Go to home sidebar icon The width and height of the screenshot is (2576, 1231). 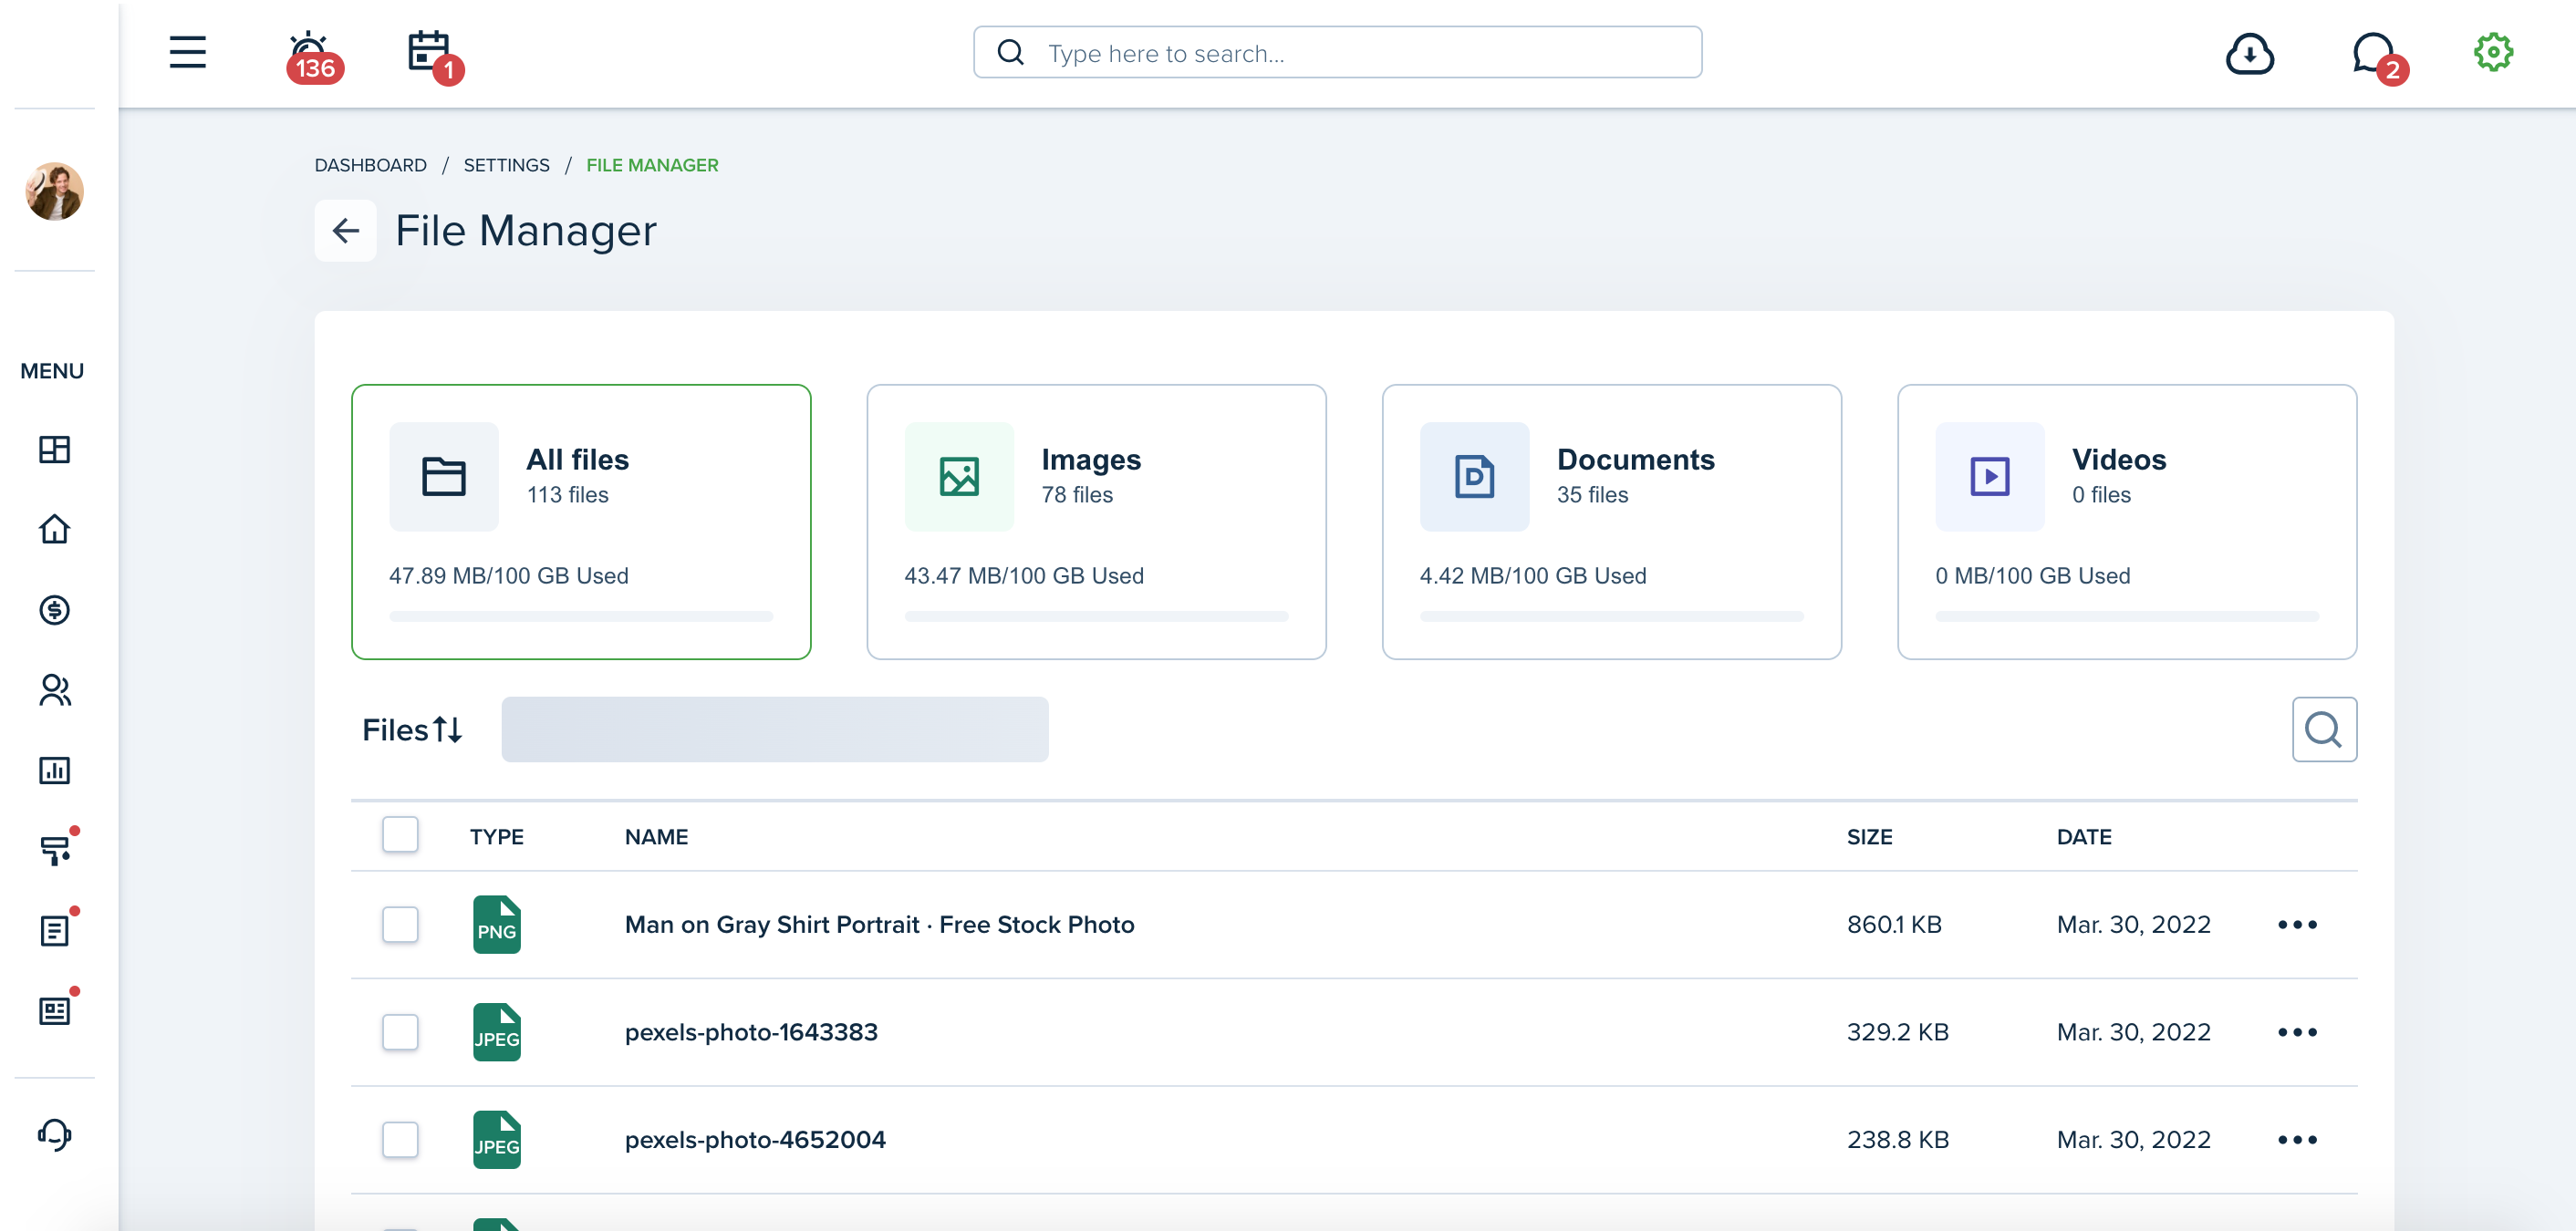54,529
